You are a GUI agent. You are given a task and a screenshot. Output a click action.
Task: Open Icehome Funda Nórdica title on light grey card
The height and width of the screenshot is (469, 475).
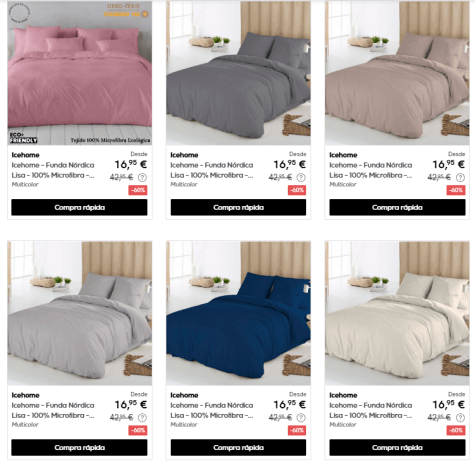click(x=53, y=410)
